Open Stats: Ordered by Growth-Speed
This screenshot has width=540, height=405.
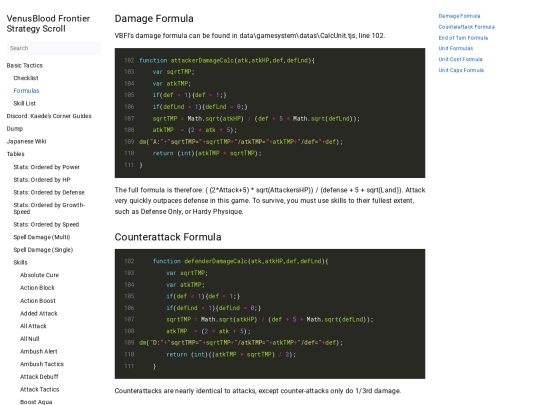(x=49, y=208)
